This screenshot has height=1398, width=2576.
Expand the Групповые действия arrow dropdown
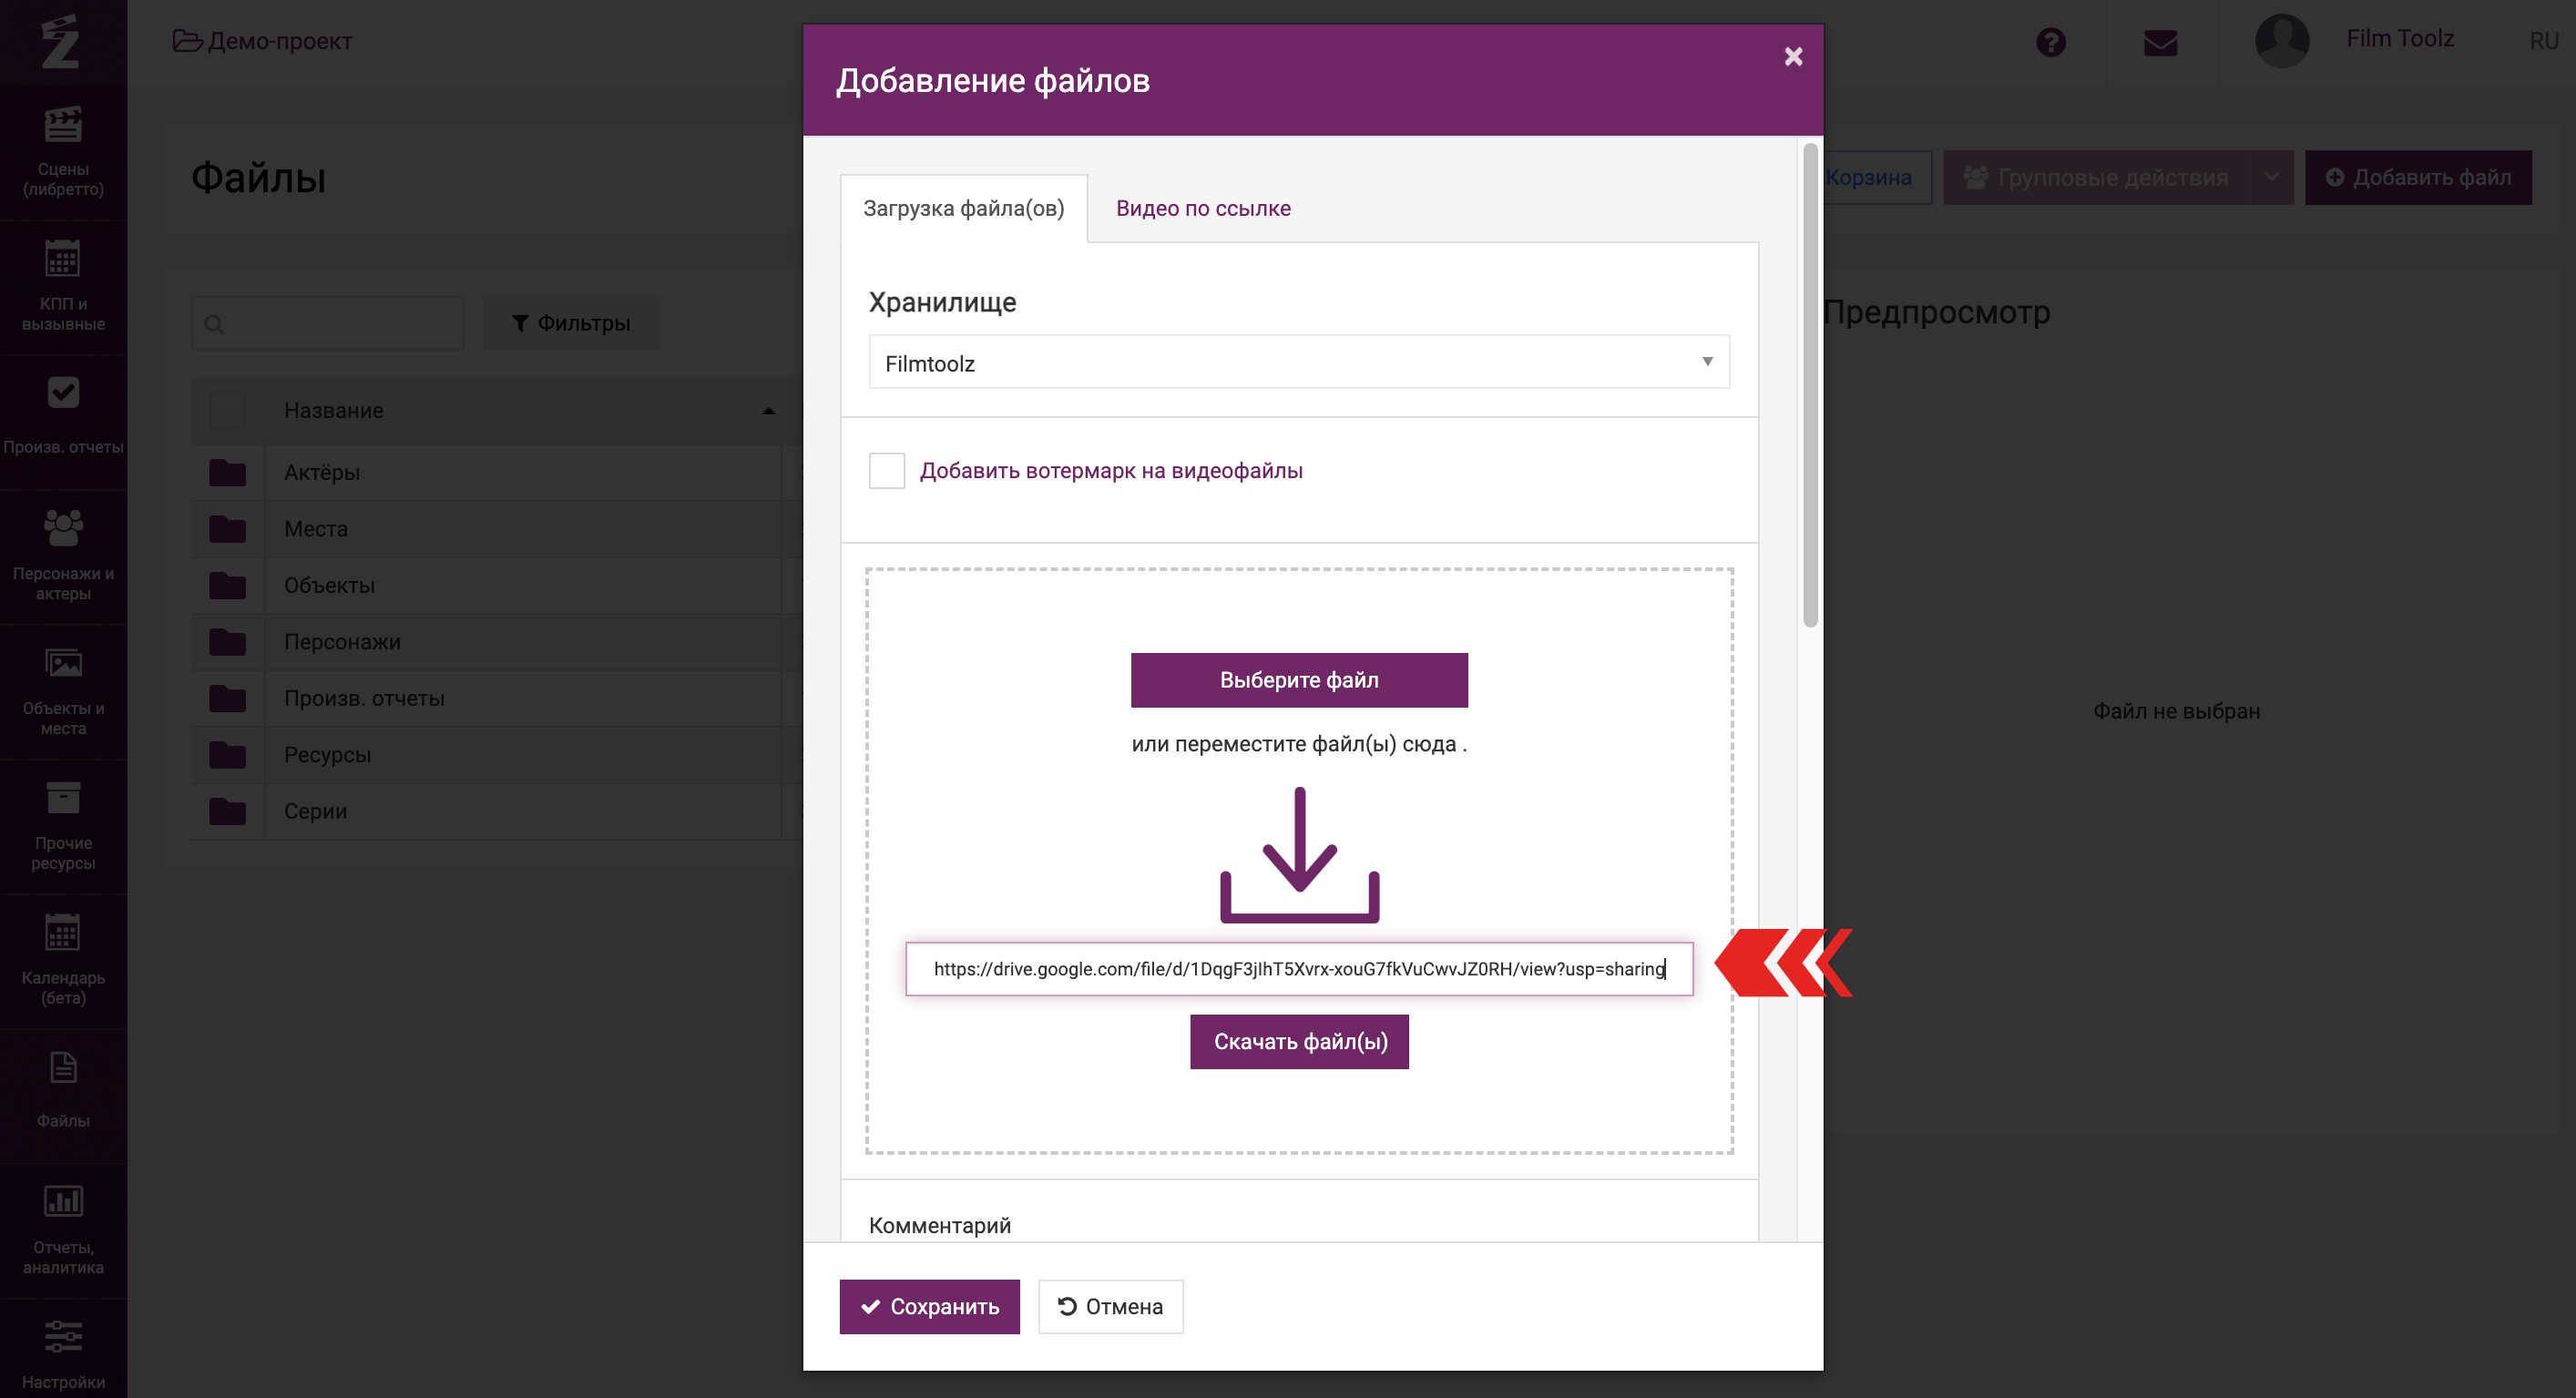point(2272,178)
